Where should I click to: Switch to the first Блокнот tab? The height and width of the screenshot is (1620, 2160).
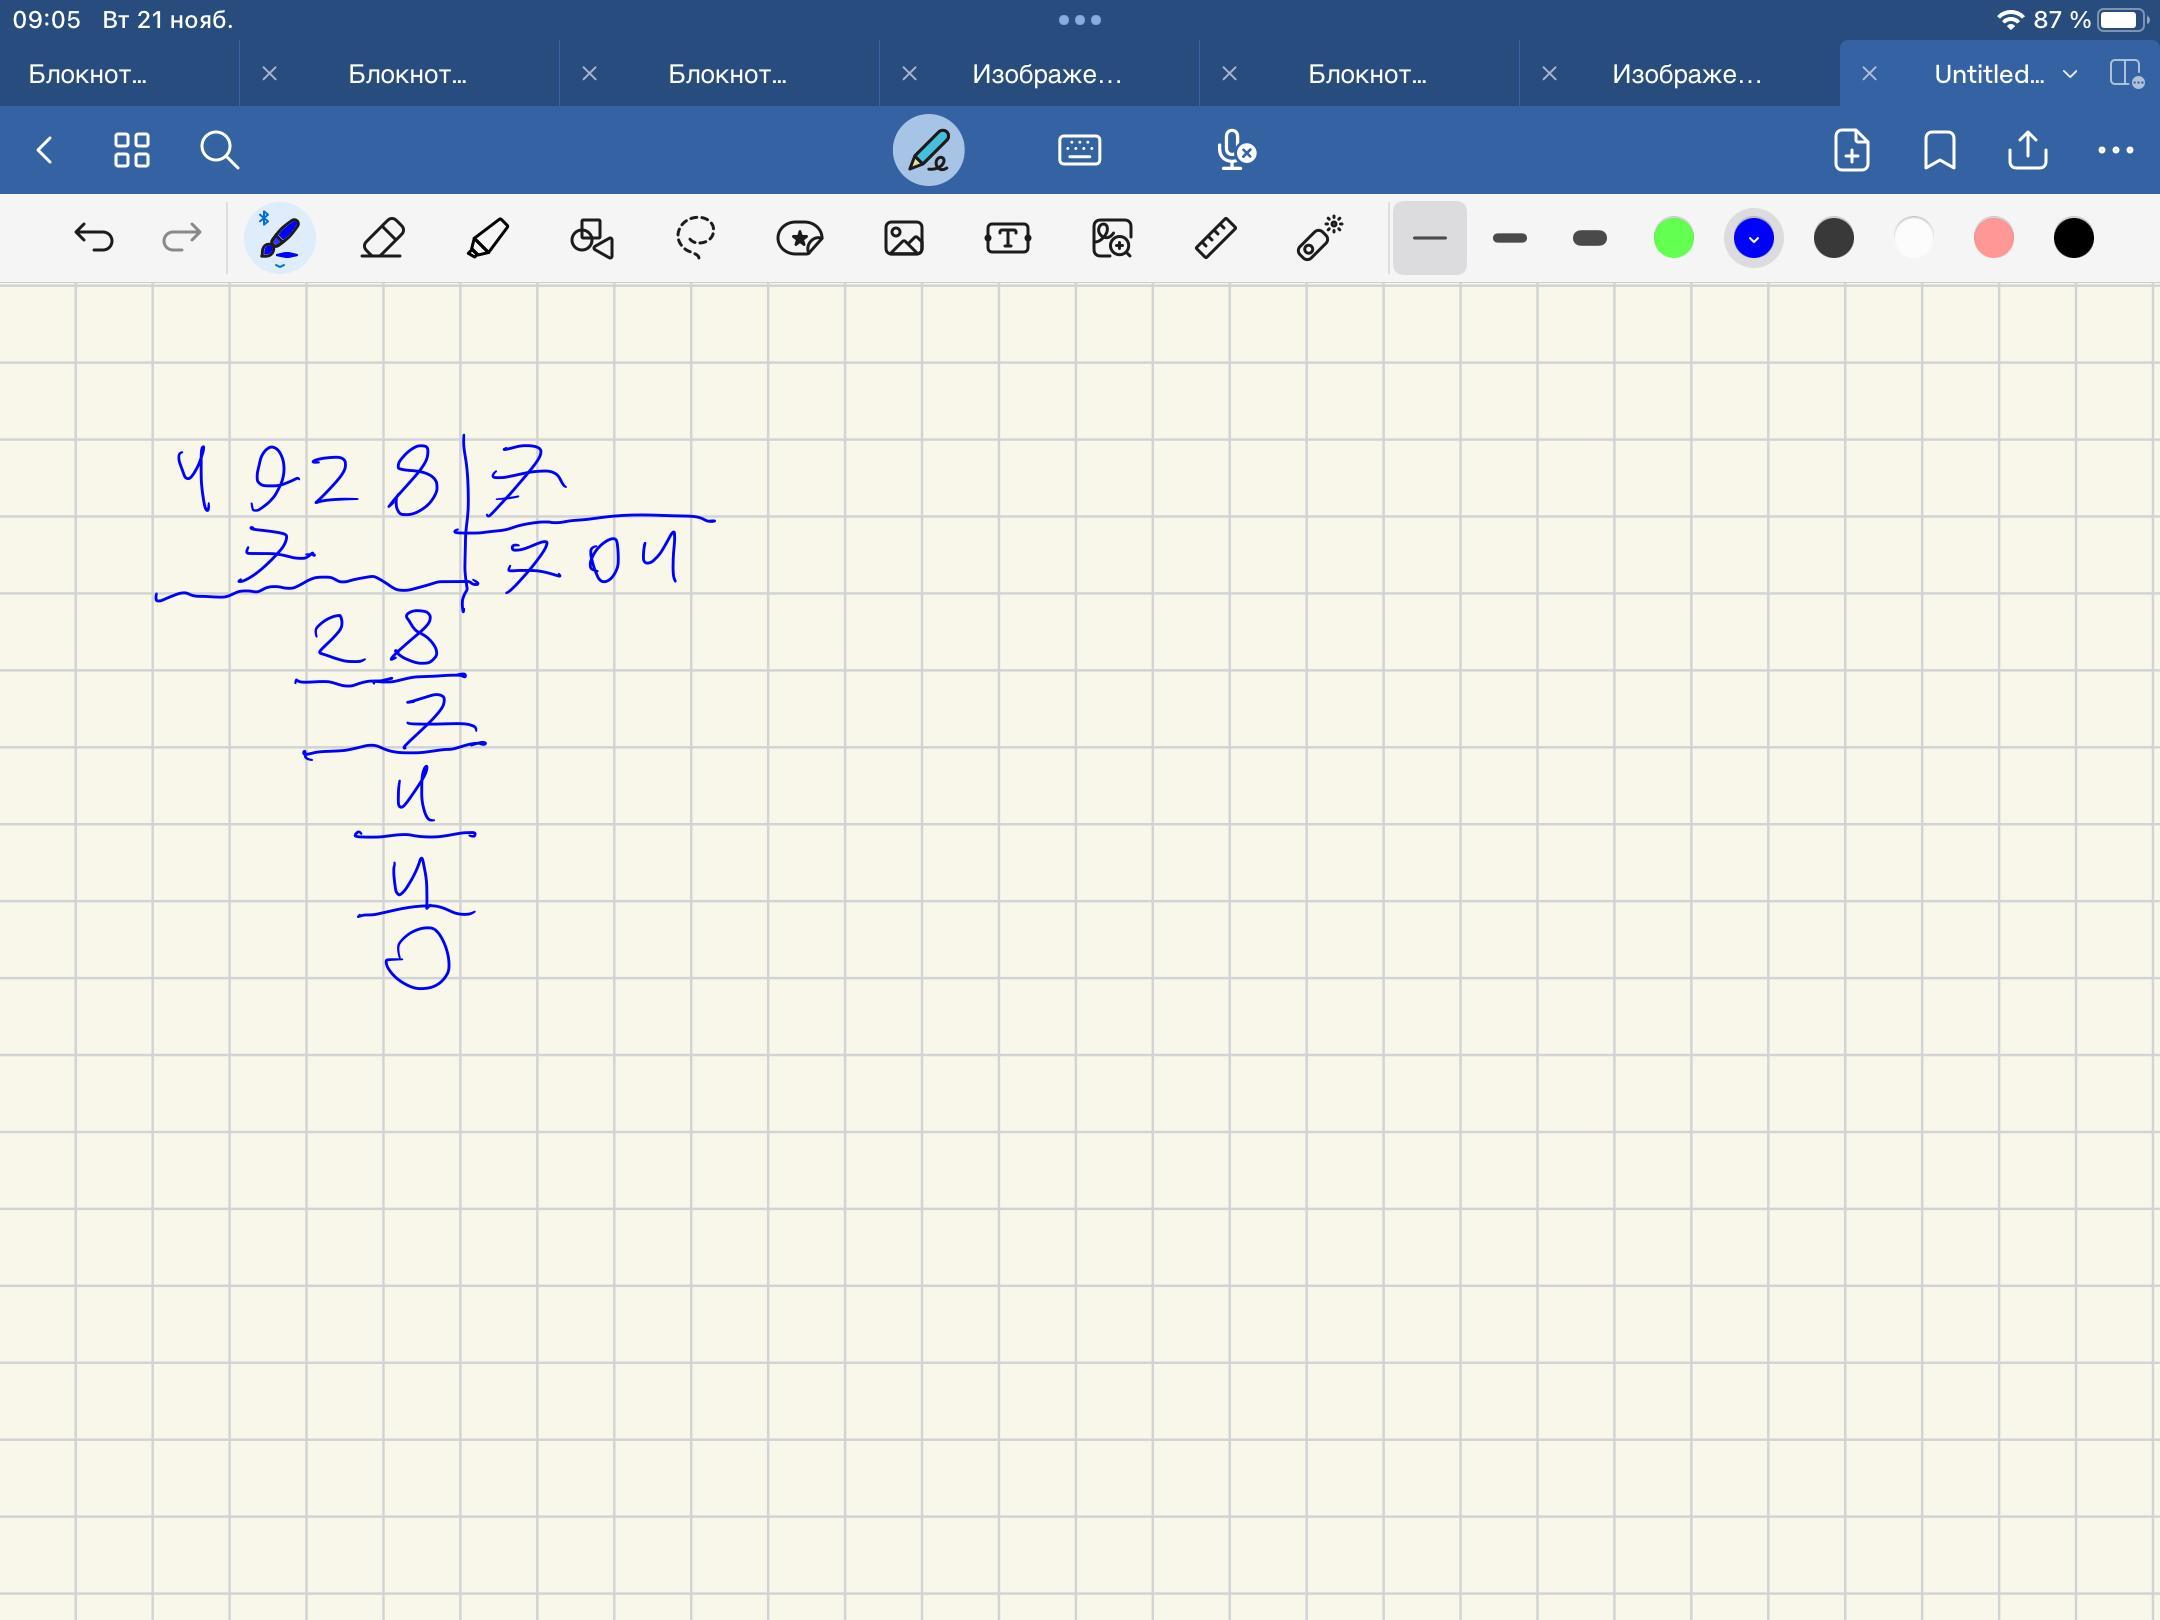pyautogui.click(x=88, y=74)
